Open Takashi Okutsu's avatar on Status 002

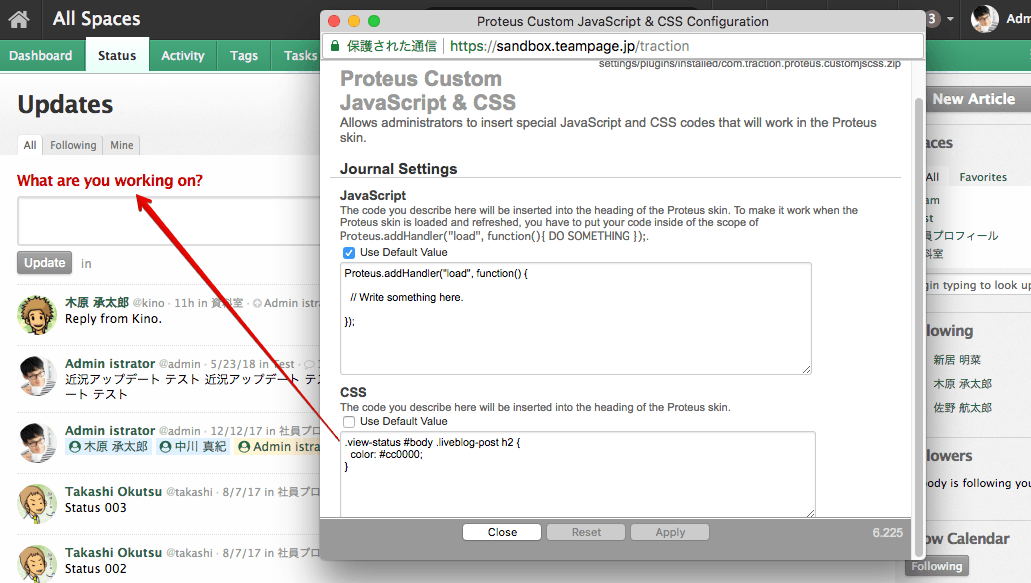pos(37,564)
